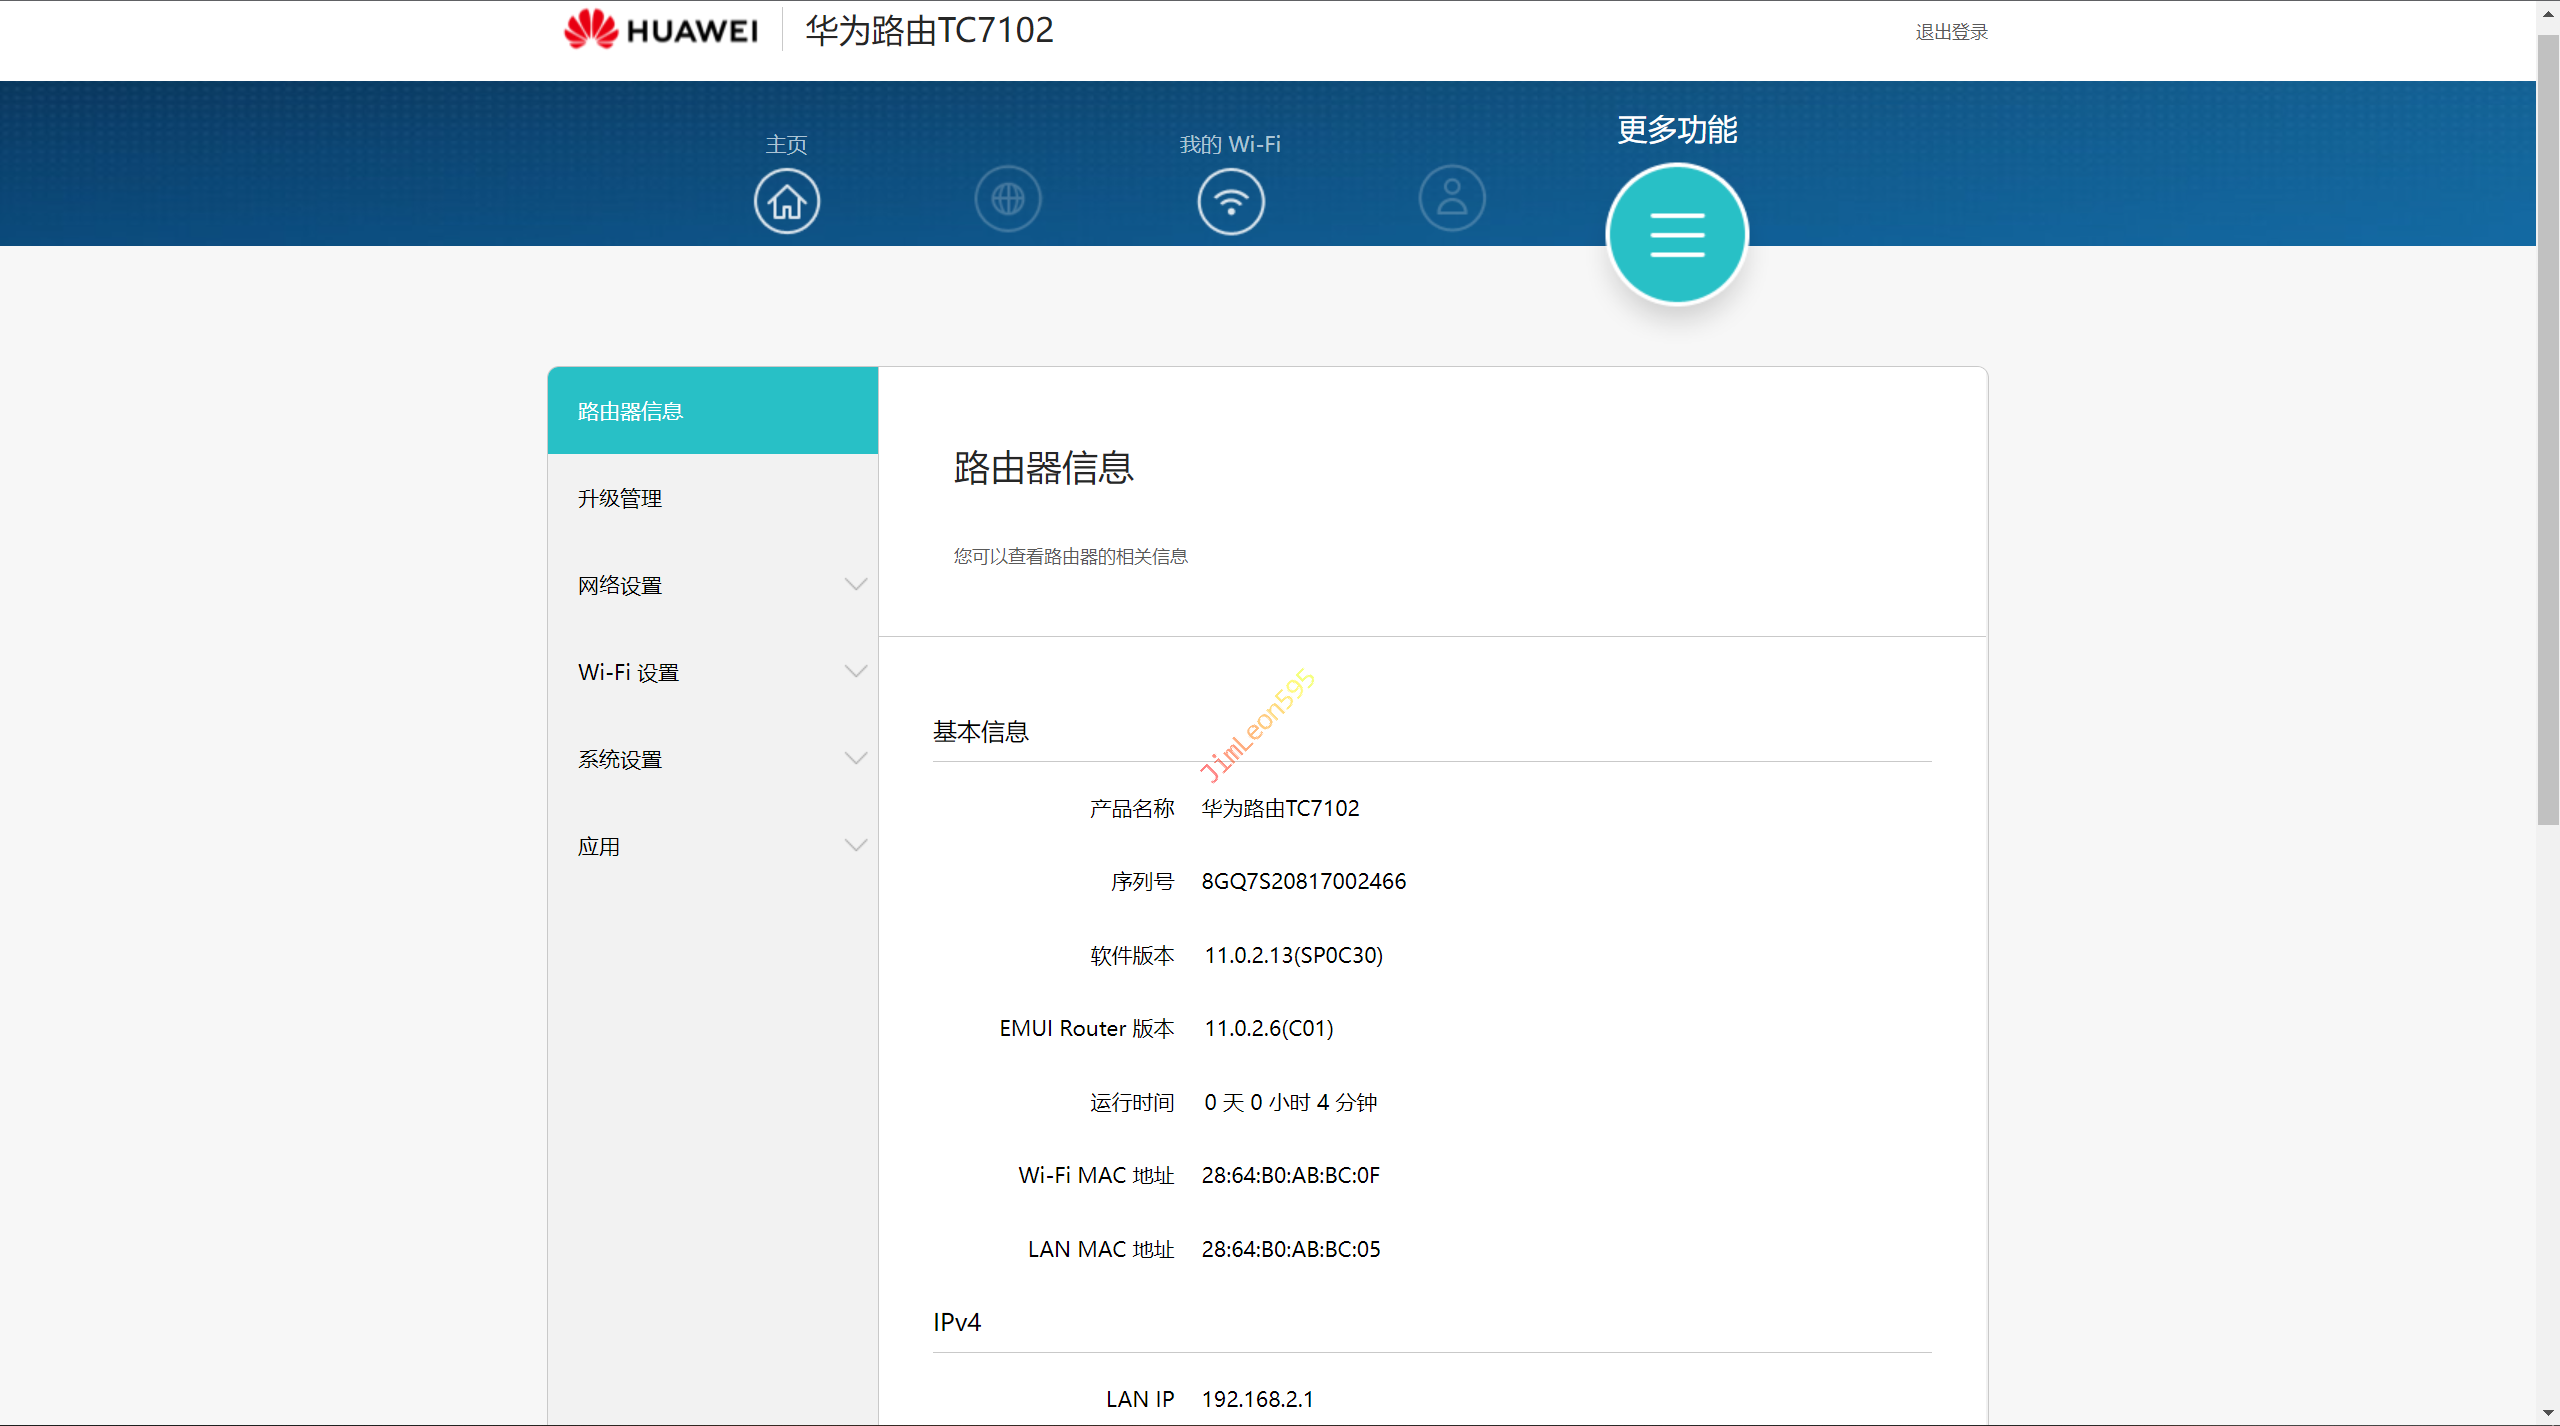Expand the Wi-Fi 设置 chevron
2560x1426 pixels.
[x=856, y=671]
